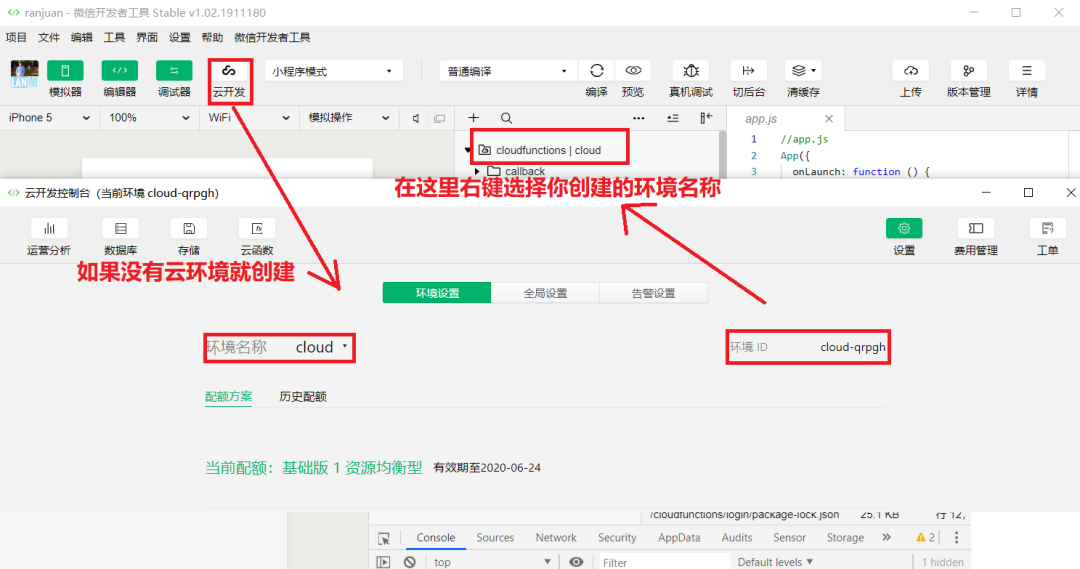Open the Default levels dropdown
This screenshot has height=569, width=1080.
775,562
